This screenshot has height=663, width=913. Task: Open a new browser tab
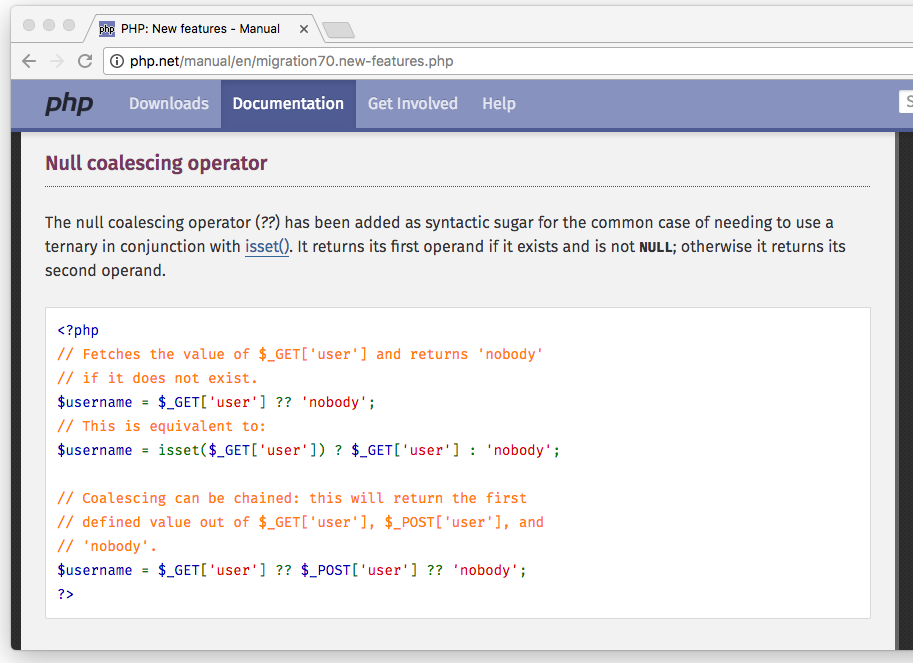tap(338, 30)
